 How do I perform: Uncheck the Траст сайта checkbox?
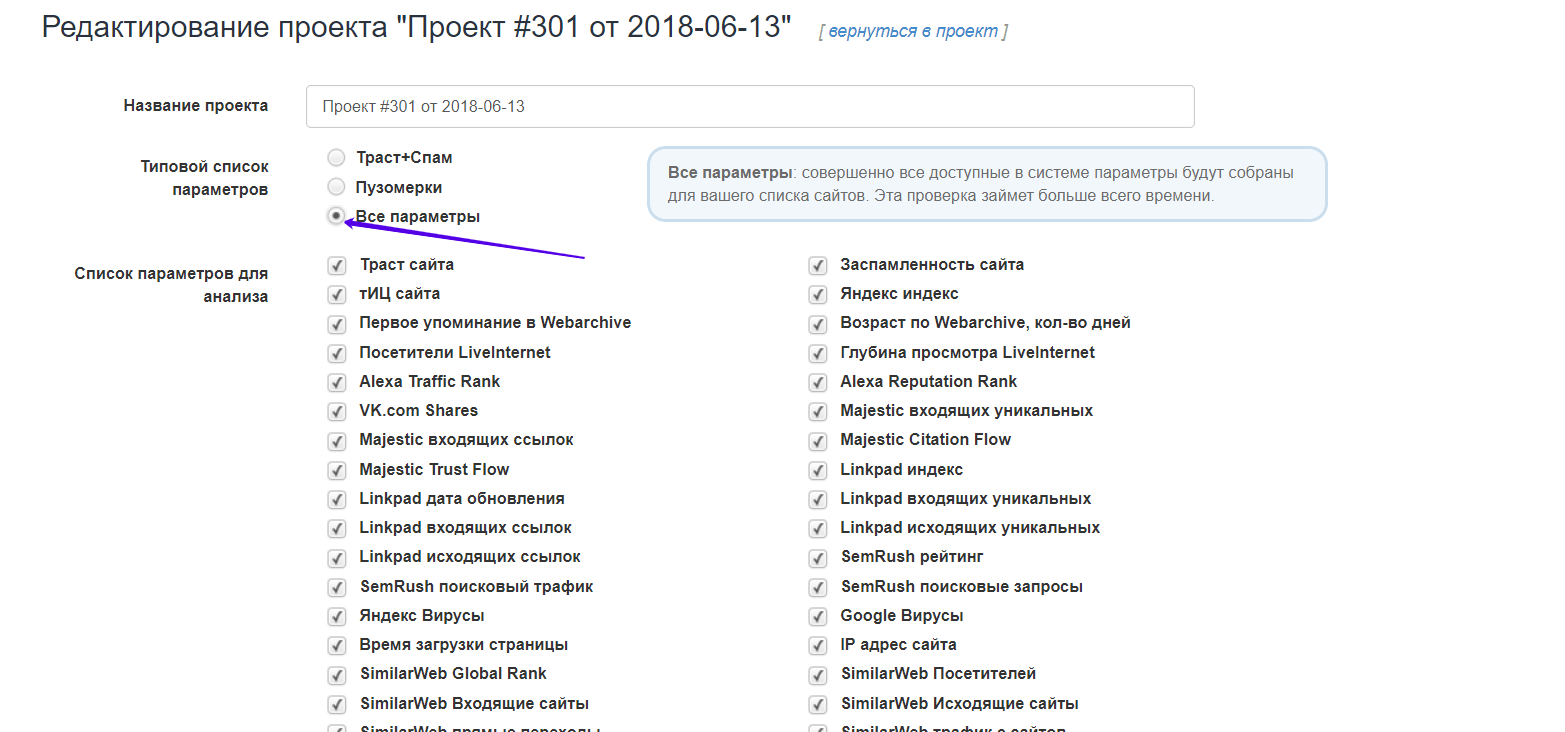[337, 265]
